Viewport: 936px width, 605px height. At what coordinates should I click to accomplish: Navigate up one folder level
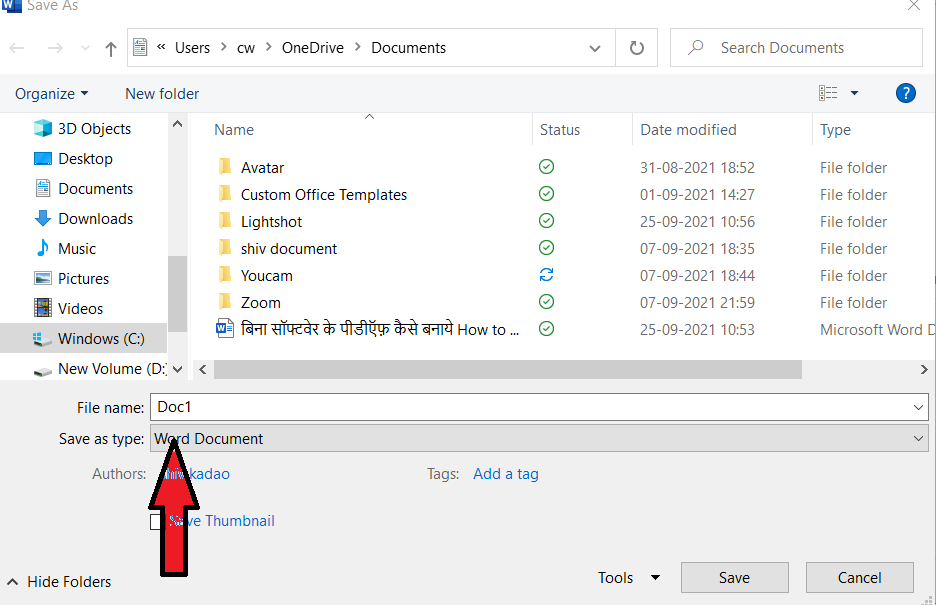click(x=110, y=47)
